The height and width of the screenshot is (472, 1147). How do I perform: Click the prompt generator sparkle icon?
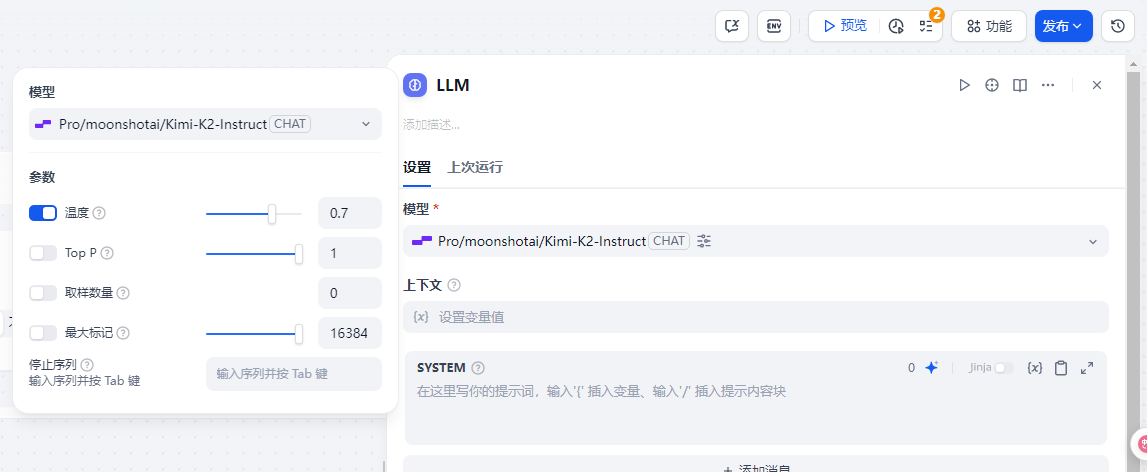click(931, 368)
